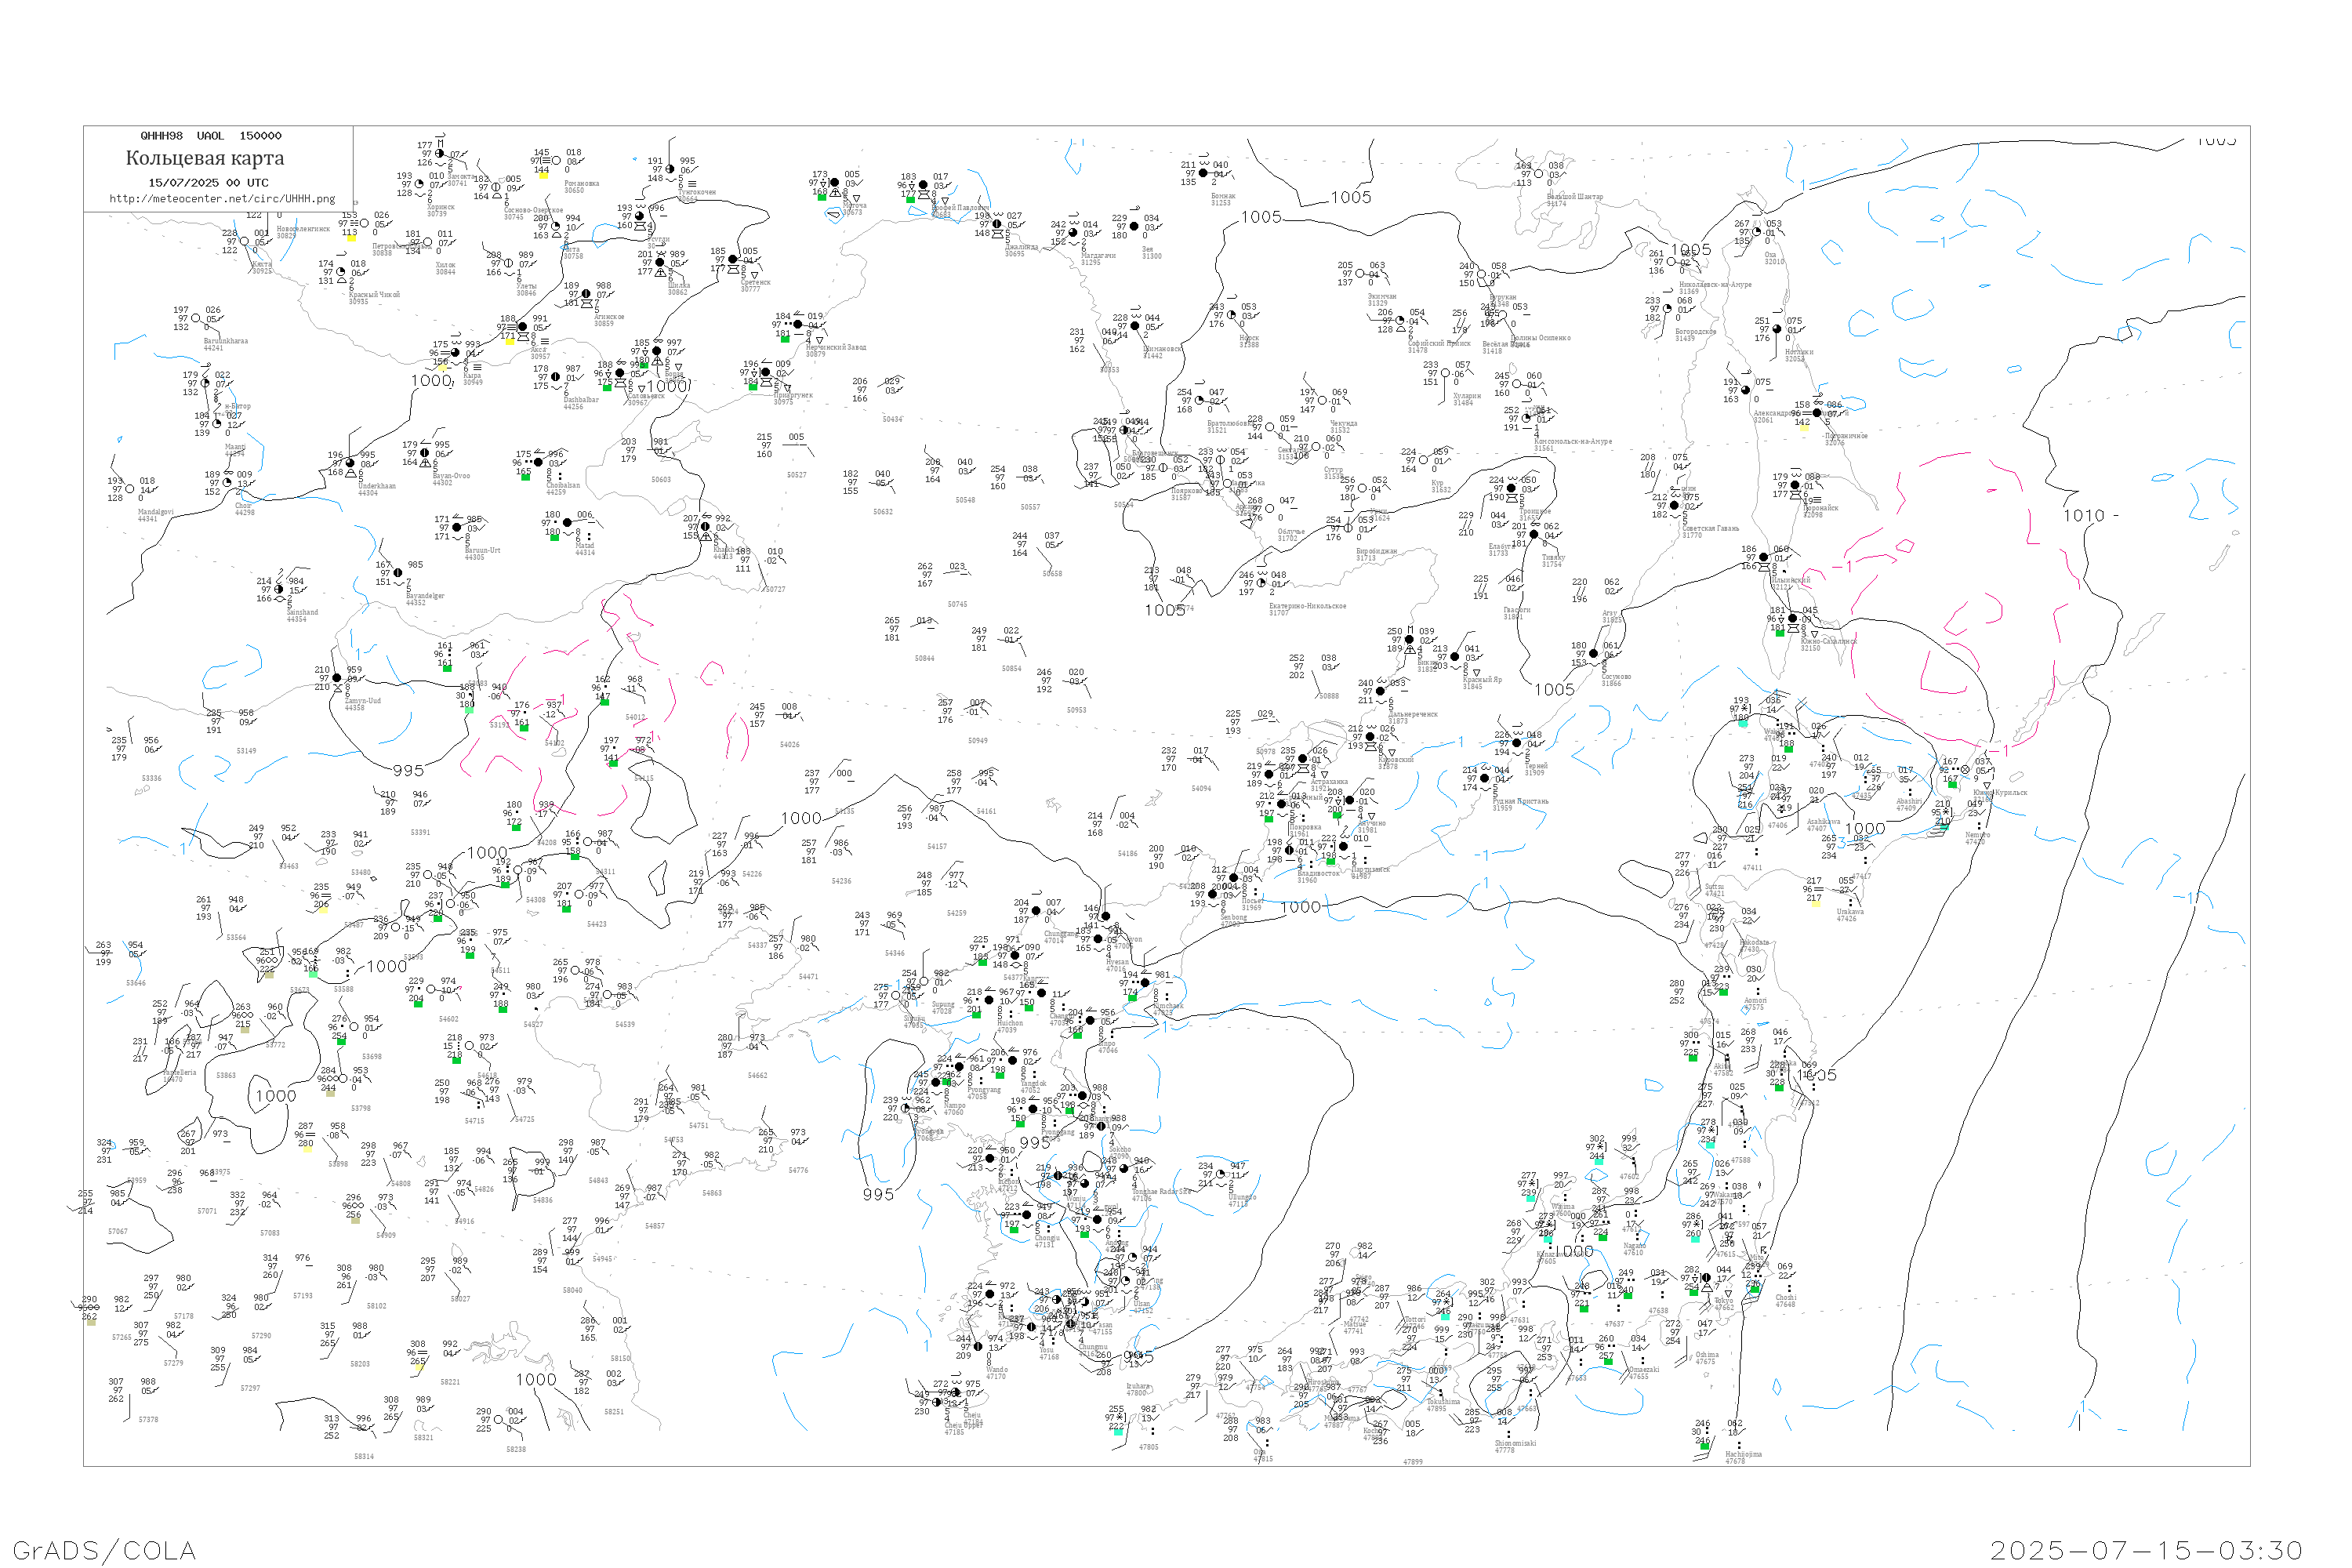Click the Поронайск station filled circle symbol

tap(1795, 485)
